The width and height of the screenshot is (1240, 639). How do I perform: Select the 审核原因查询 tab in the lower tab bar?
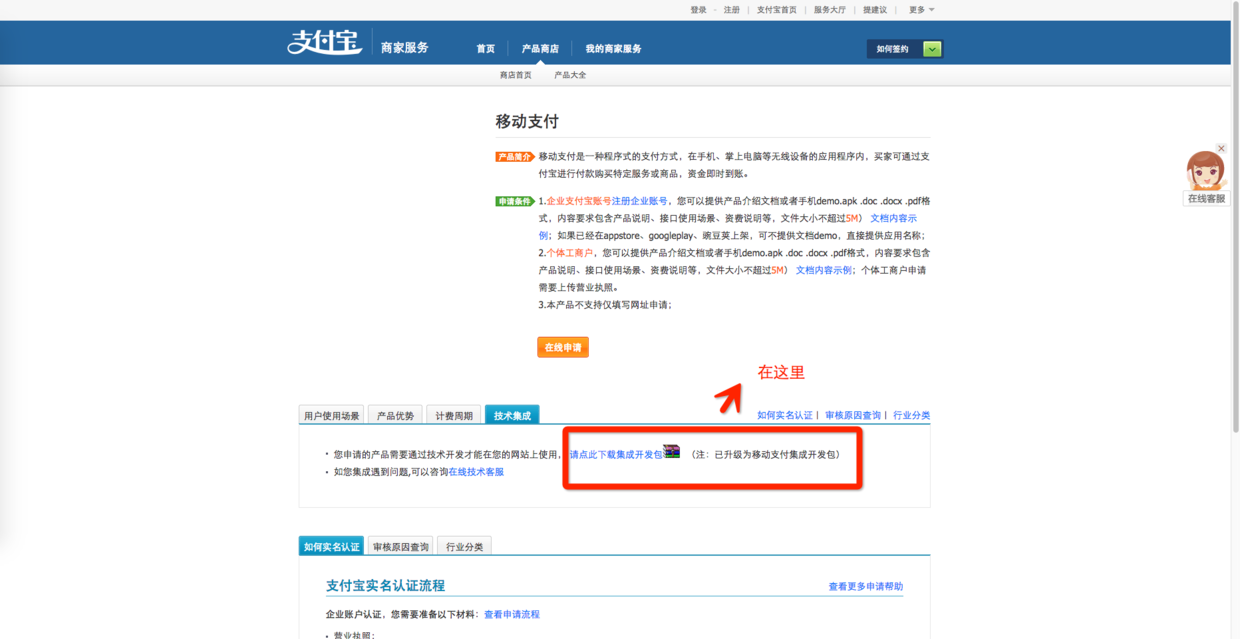(400, 546)
